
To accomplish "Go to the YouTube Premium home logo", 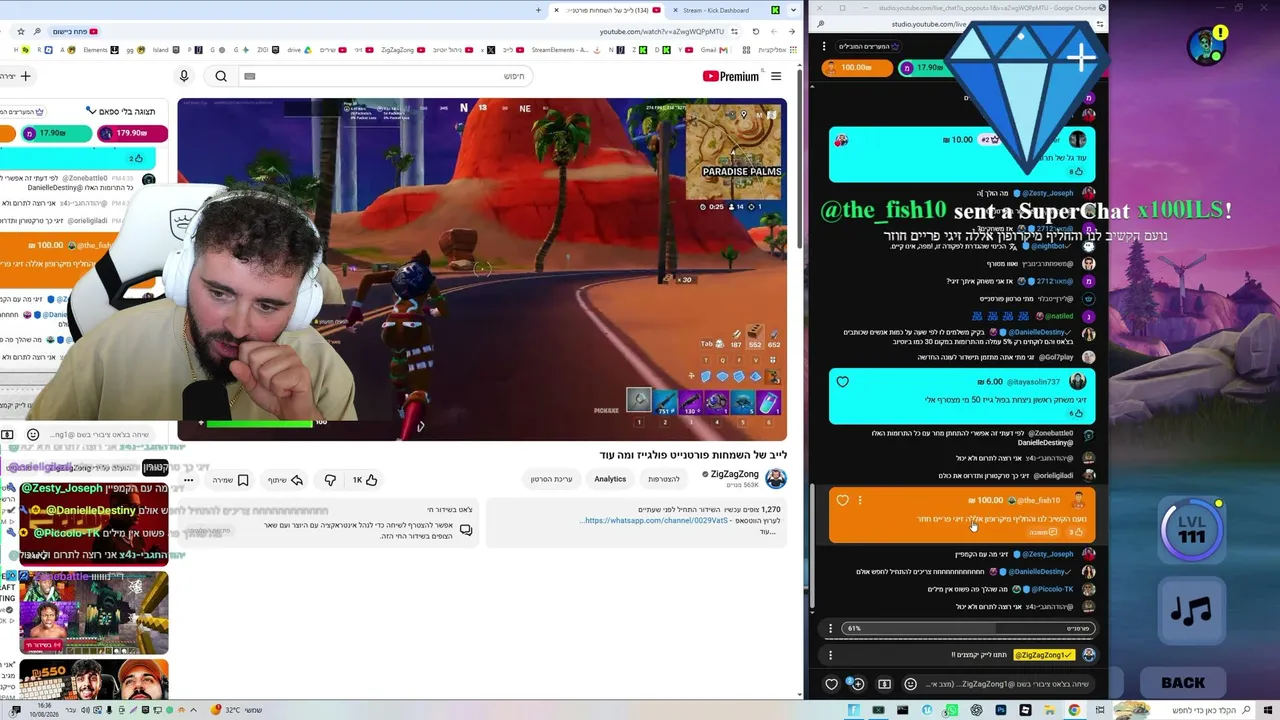I will pos(731,76).
